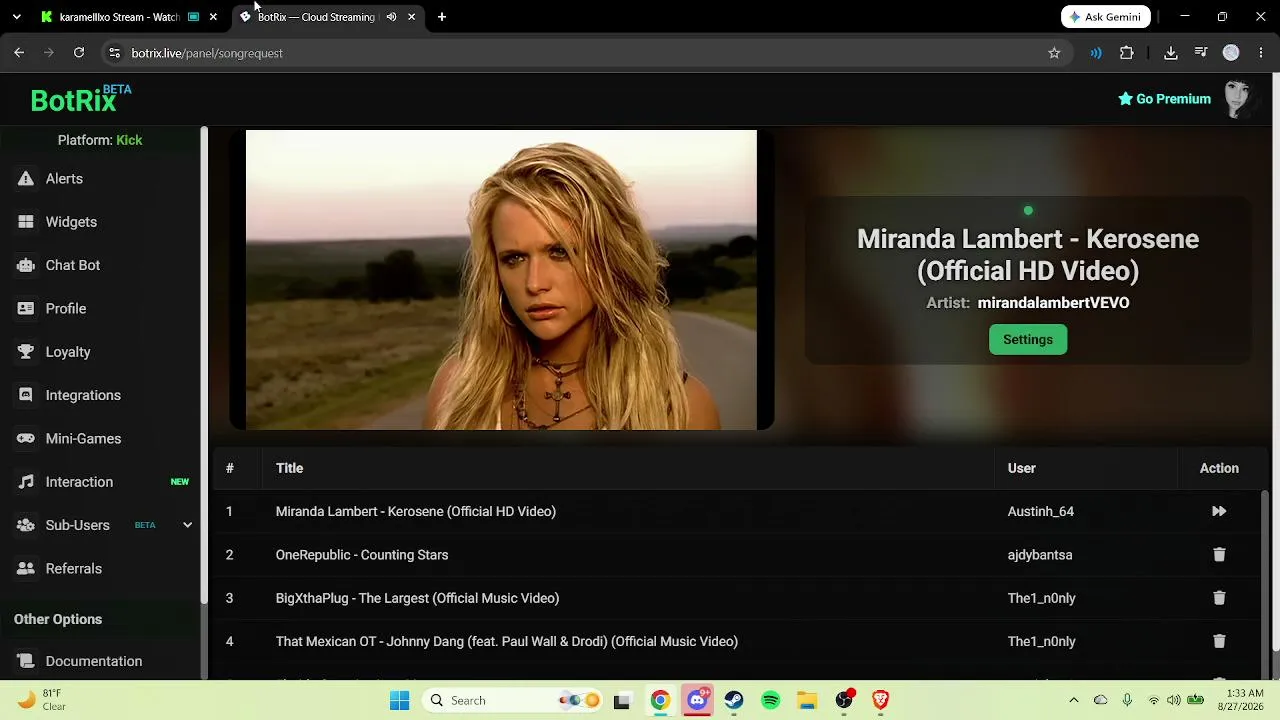This screenshot has height=720, width=1280.
Task: Click the Mini-Games gamepad icon
Action: pyautogui.click(x=26, y=439)
